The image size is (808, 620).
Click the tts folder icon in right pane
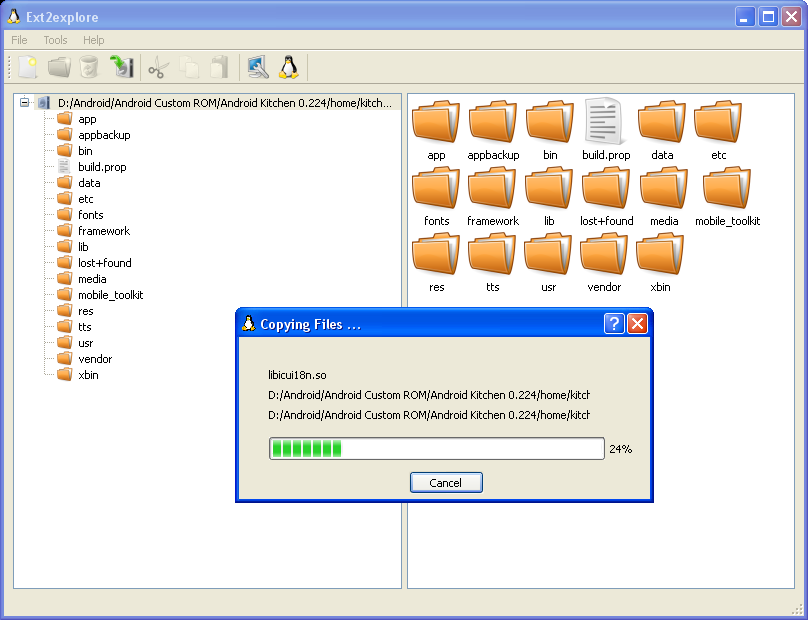[x=492, y=254]
